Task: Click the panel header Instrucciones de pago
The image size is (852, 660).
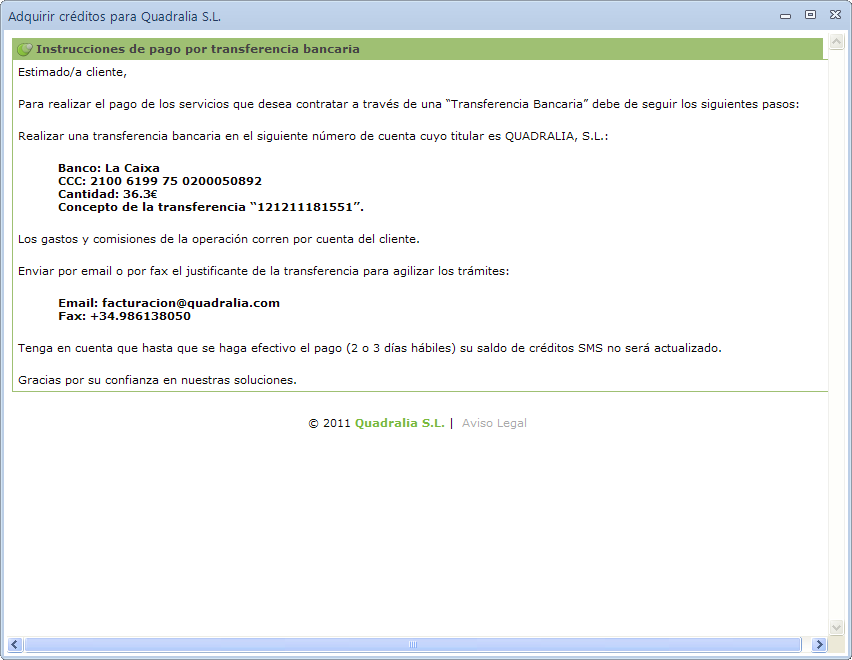Action: pos(197,49)
